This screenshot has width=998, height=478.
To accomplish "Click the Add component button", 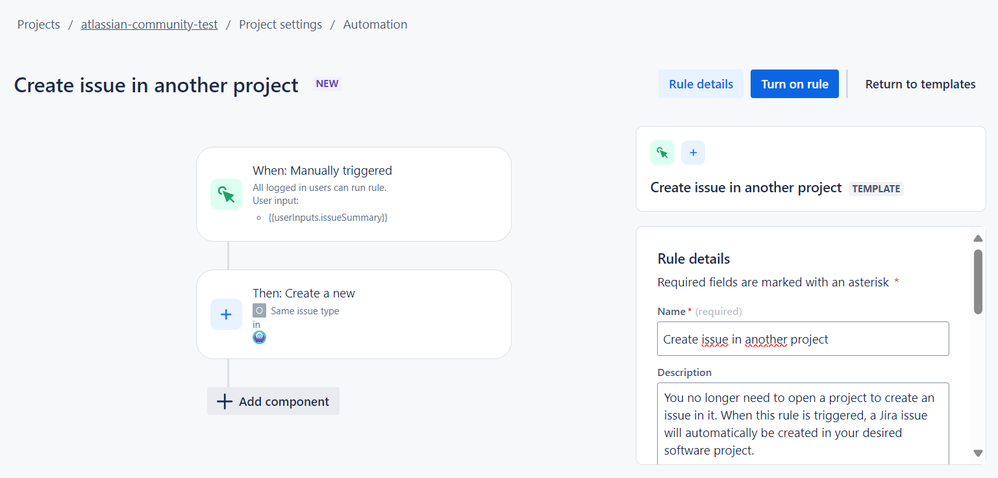I will click(273, 402).
